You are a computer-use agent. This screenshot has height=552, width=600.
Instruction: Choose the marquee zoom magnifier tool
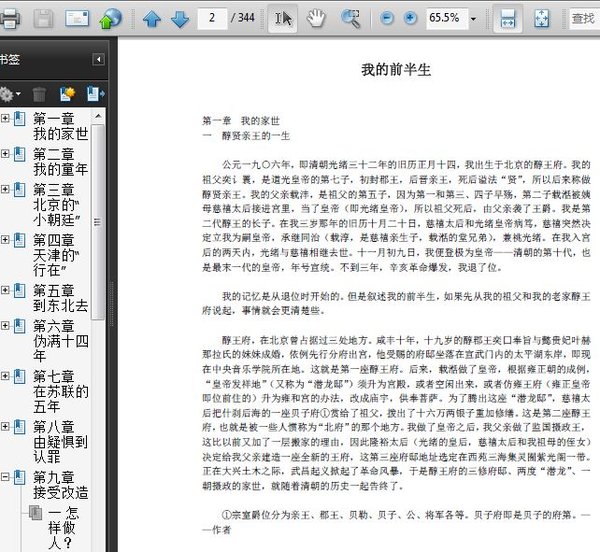pyautogui.click(x=351, y=18)
